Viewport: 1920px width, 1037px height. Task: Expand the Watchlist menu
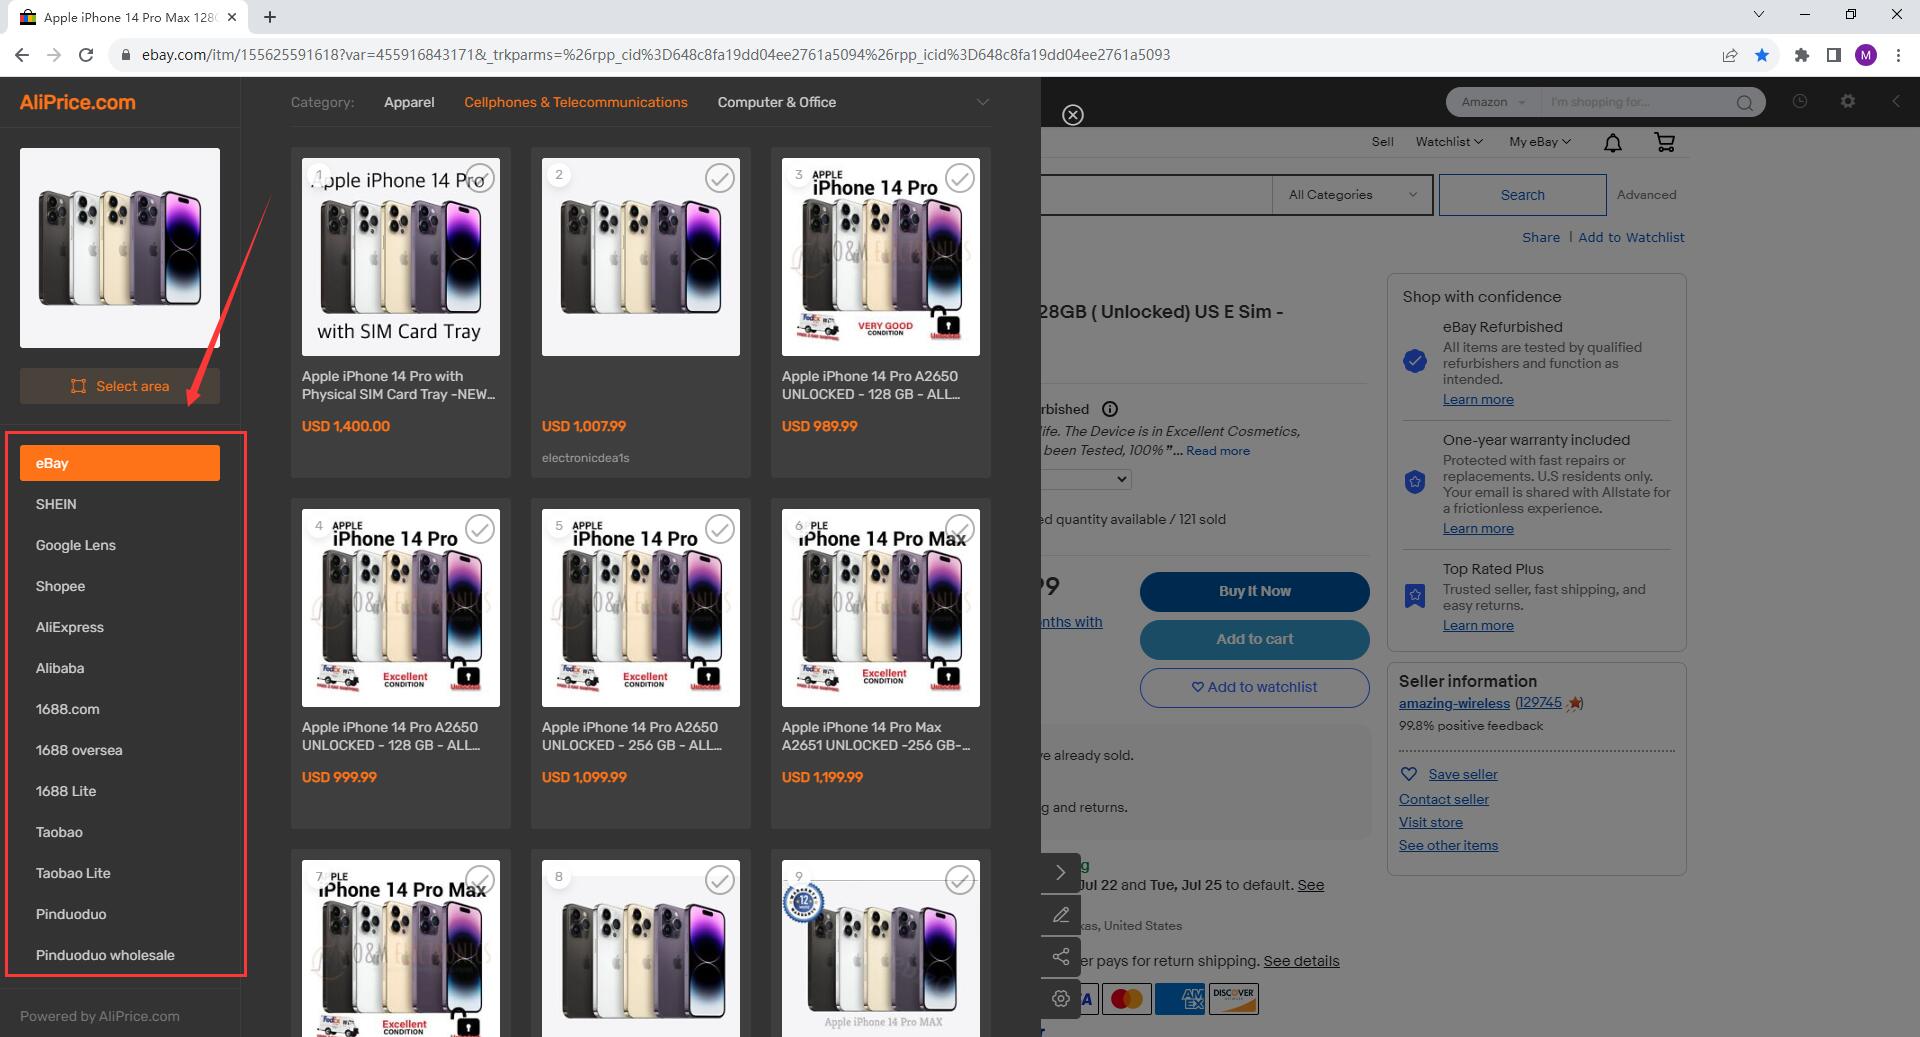point(1449,142)
